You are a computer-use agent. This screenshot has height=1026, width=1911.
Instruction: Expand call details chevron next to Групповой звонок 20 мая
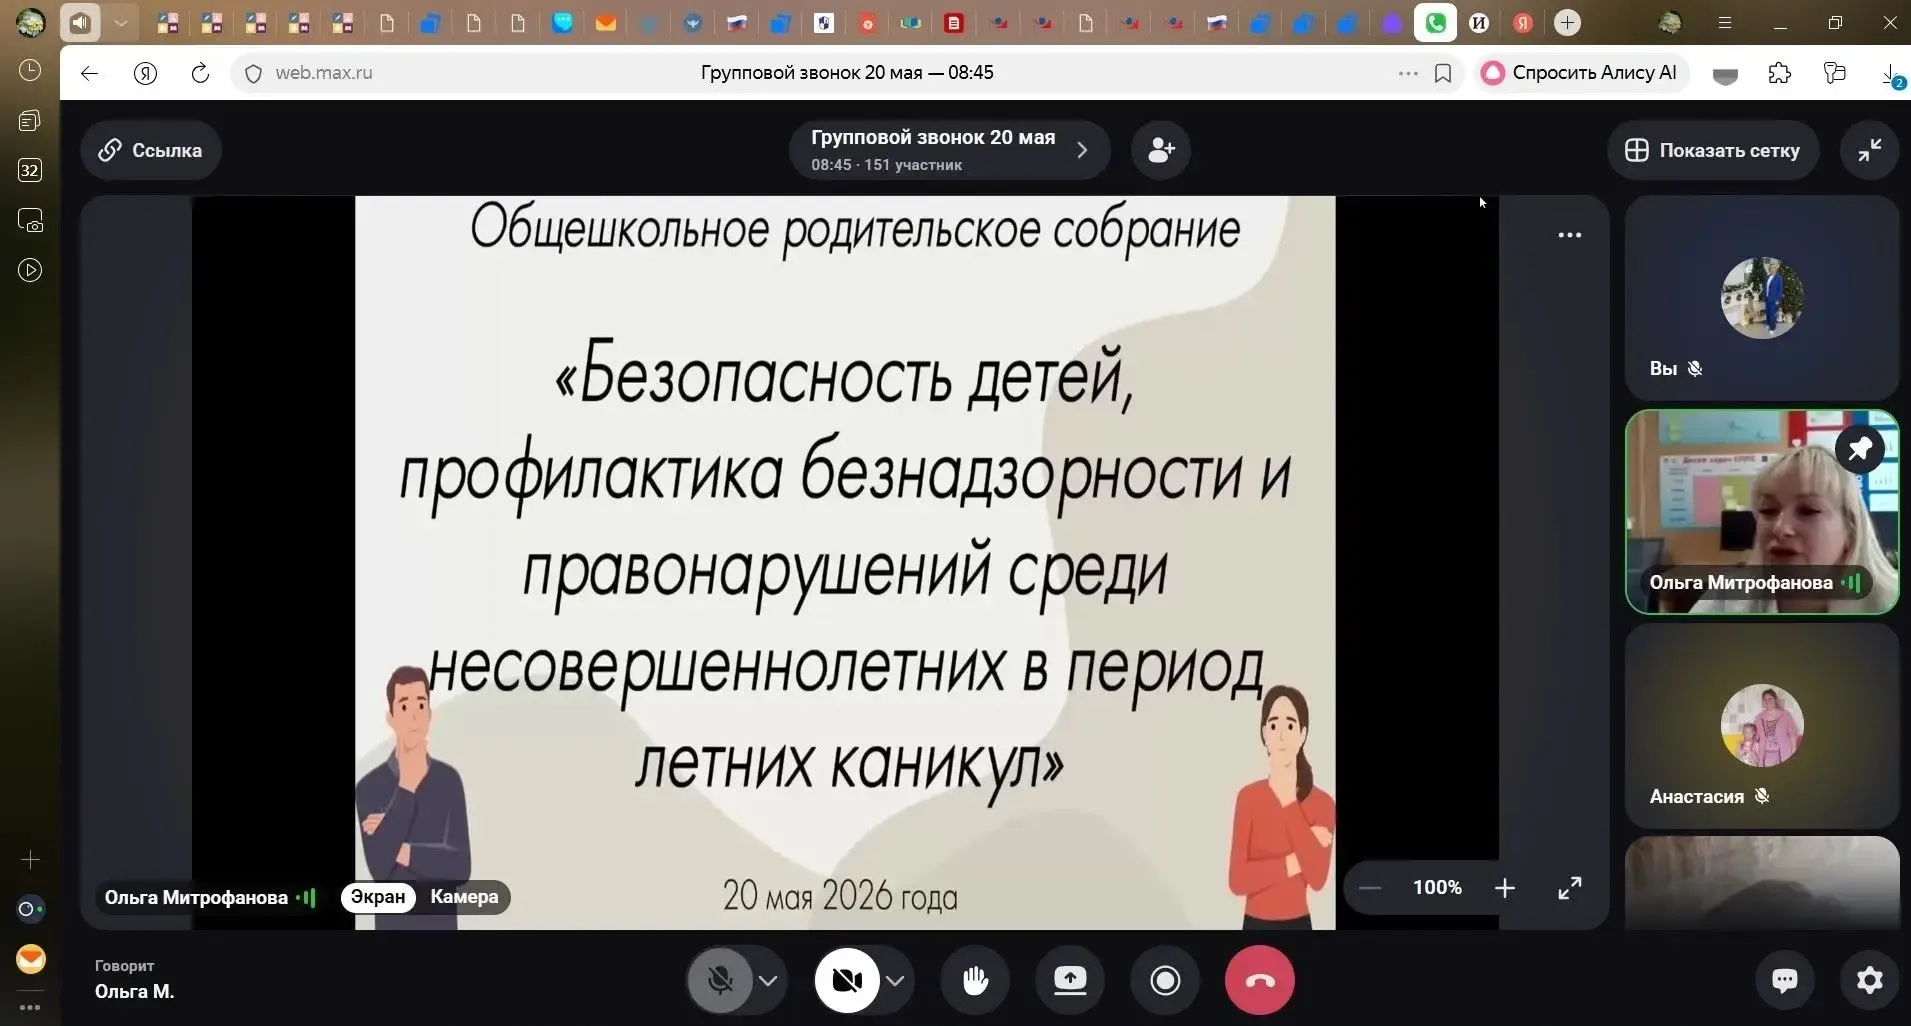[x=1082, y=150]
